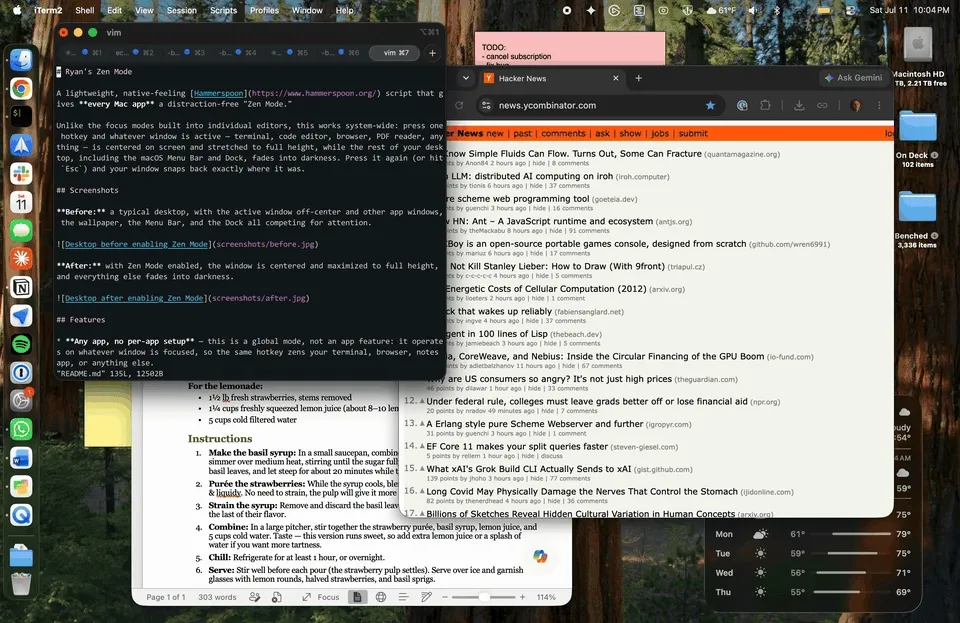Reload the Hacker News page in Chrome
This screenshot has height=623, width=960.
(x=459, y=105)
